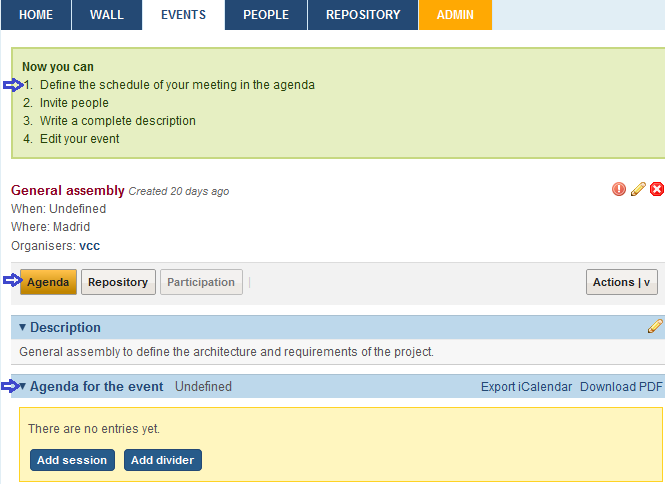
Task: Collapse the Agenda for the event section
Action: click(23, 386)
